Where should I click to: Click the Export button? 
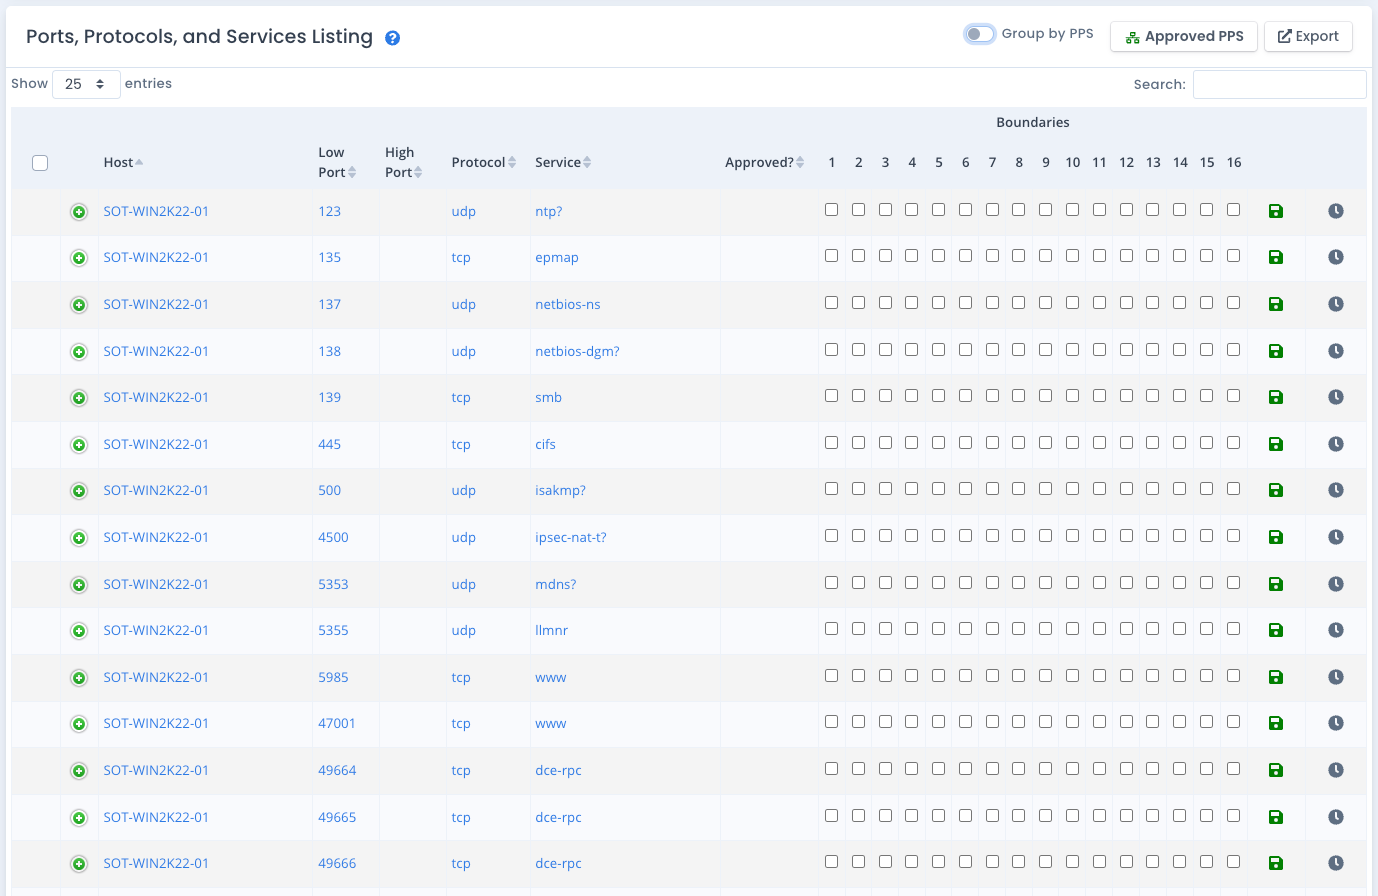click(1308, 36)
